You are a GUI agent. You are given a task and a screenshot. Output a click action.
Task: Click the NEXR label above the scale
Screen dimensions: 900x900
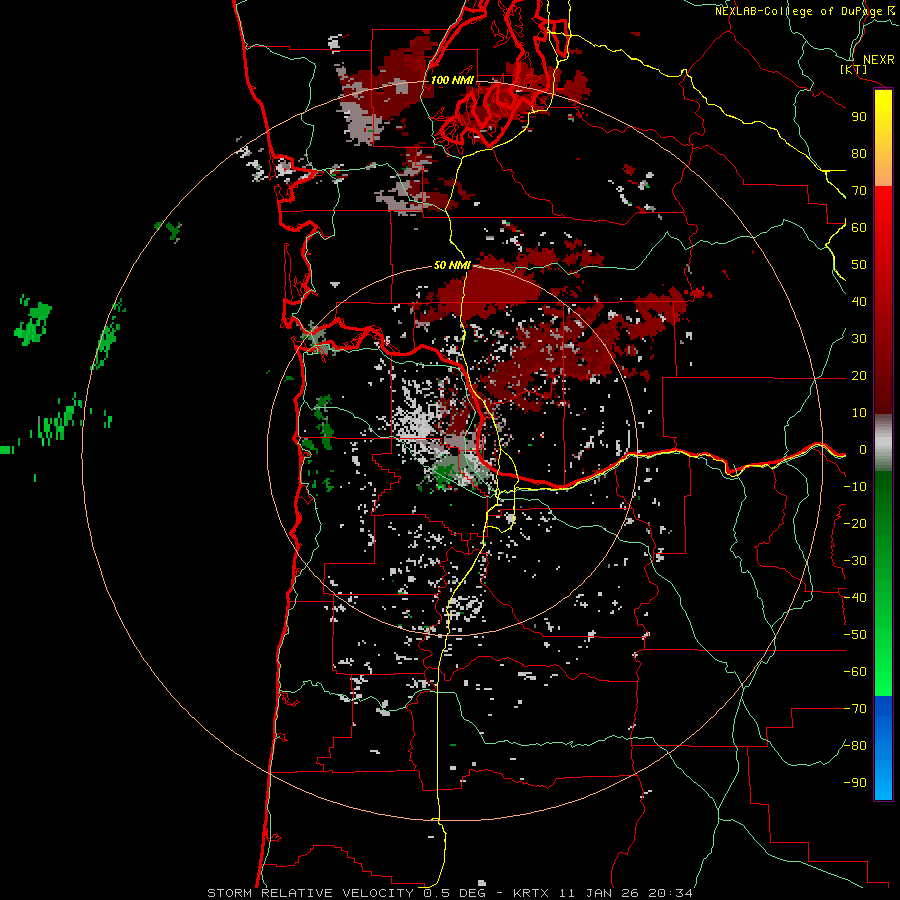(878, 60)
